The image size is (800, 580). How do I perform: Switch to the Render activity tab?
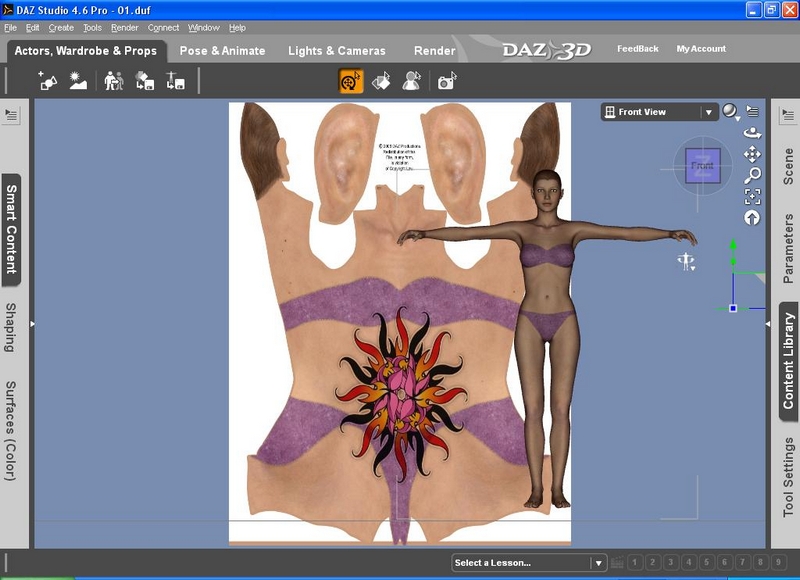(x=434, y=51)
